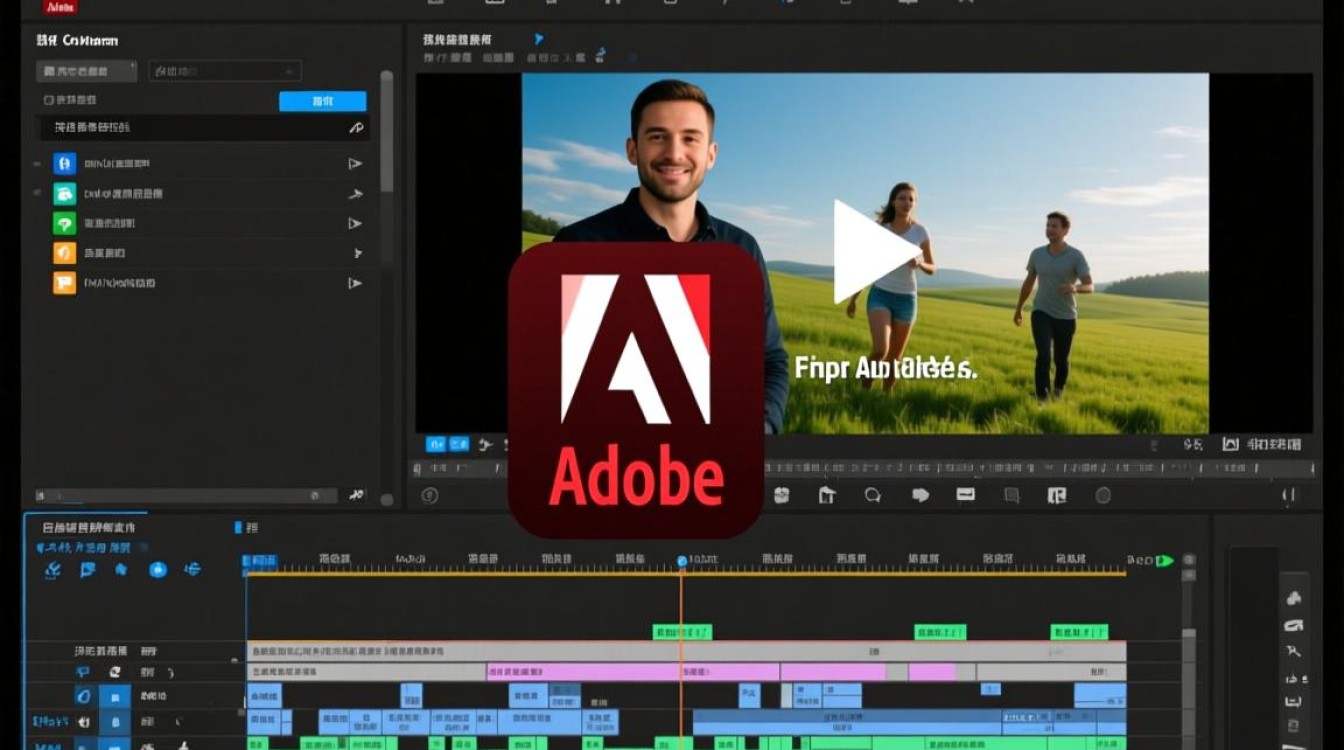
Task: Switch to the timeline panel's title tab
Action: [88, 527]
